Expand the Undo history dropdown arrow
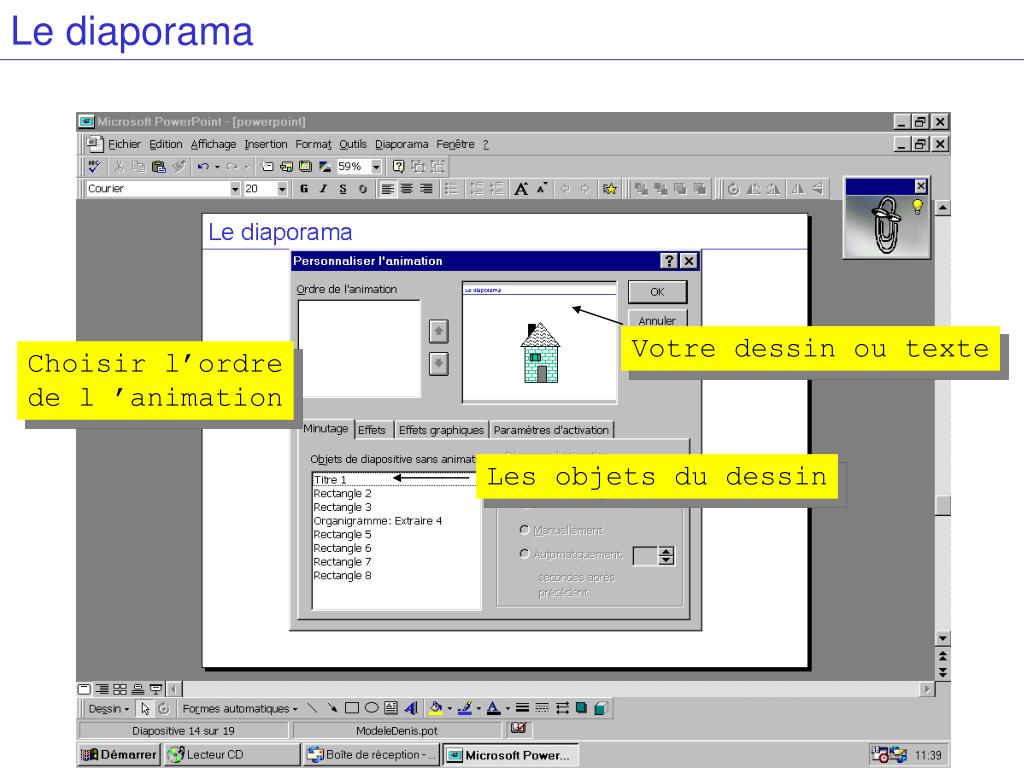 pos(217,167)
